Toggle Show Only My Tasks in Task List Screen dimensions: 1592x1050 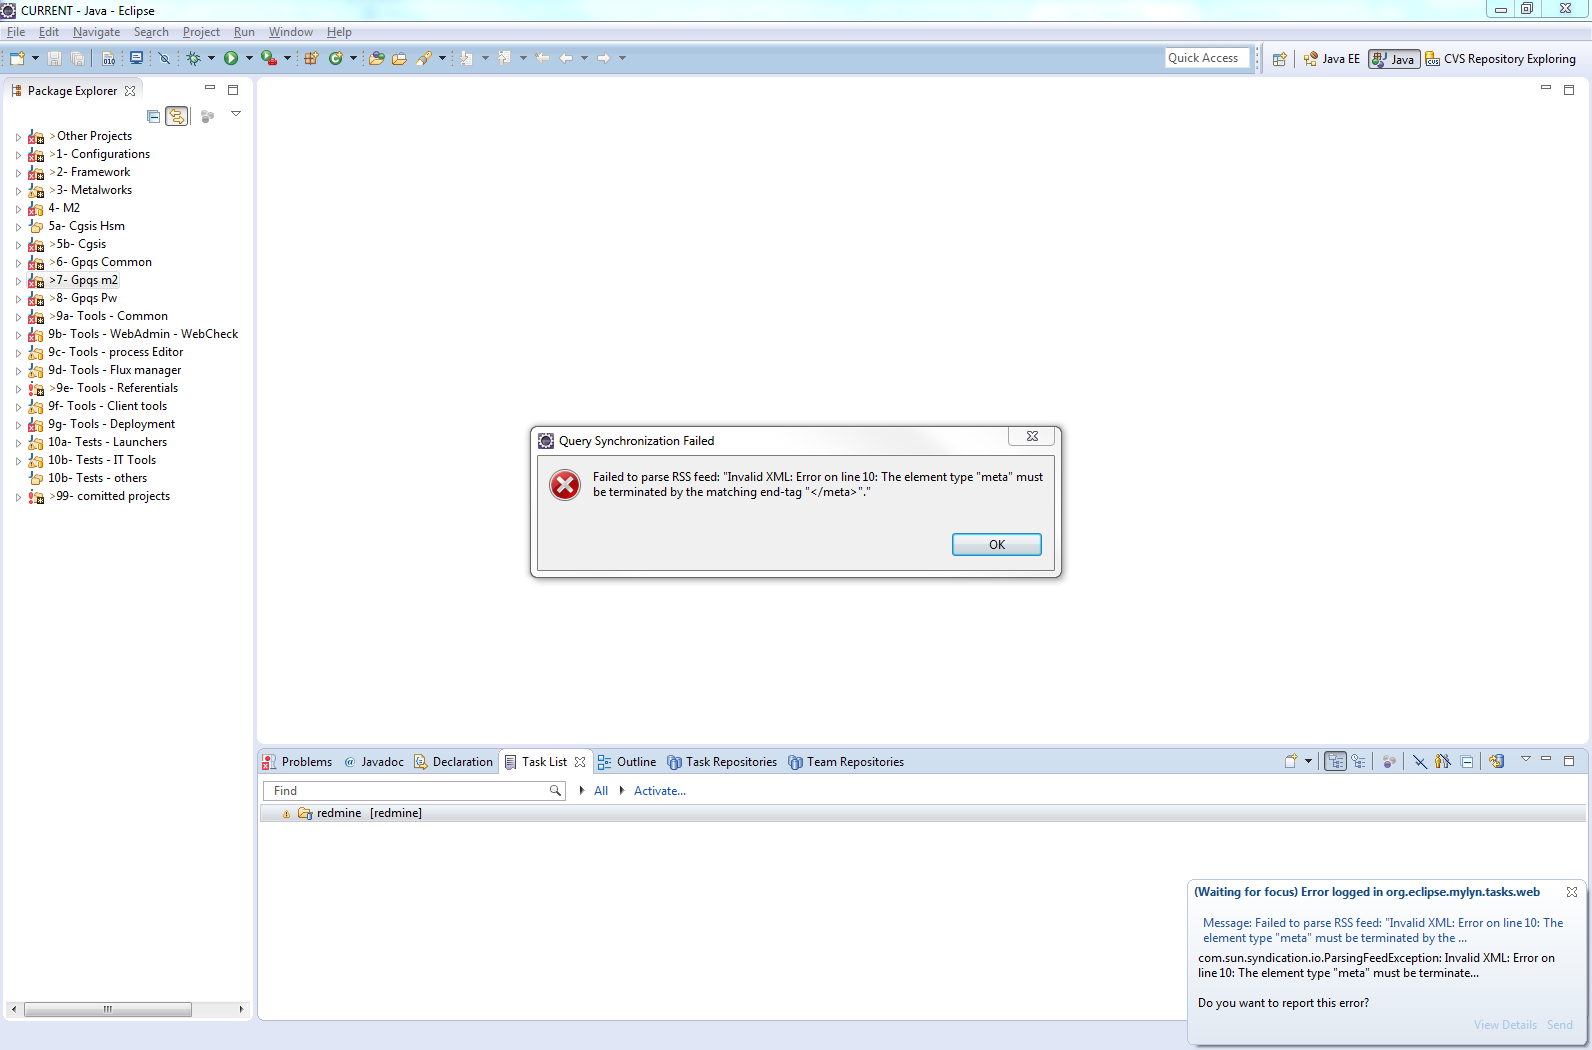pyautogui.click(x=1442, y=761)
